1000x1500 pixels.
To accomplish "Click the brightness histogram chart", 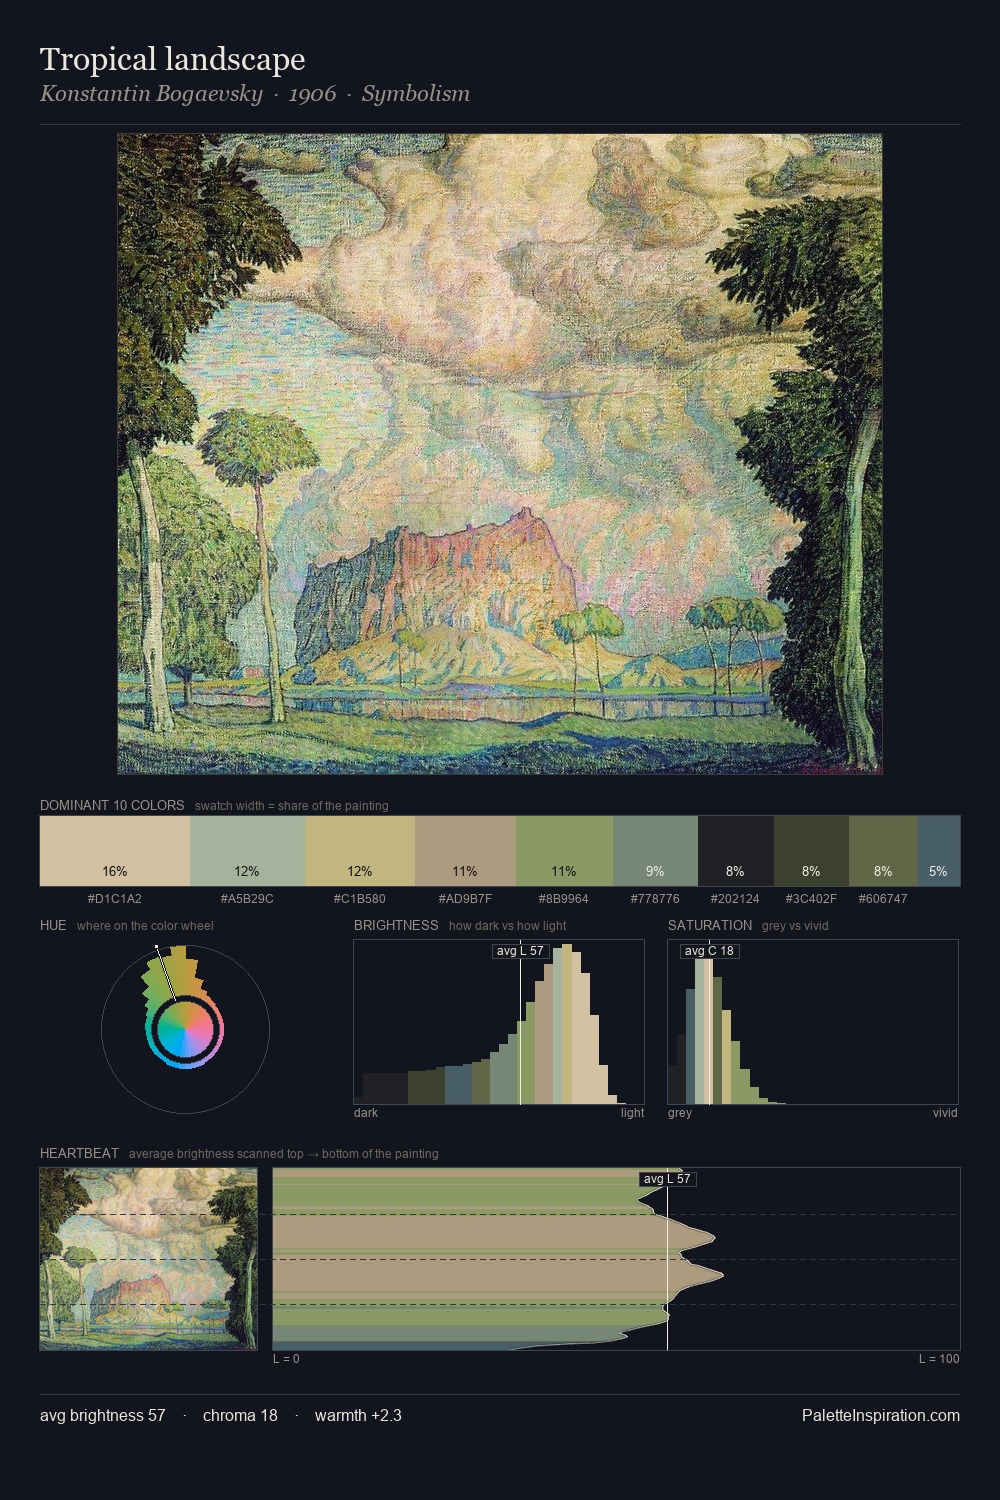I will 499,1022.
